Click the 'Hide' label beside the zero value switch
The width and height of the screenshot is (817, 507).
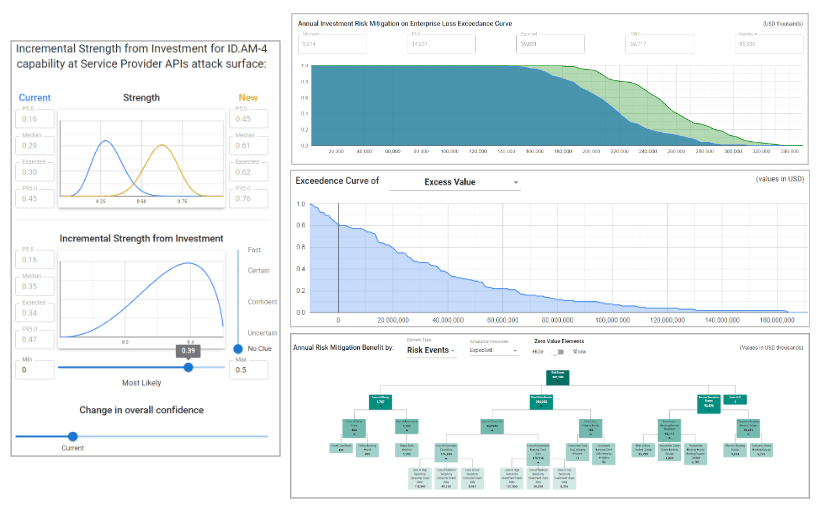[538, 352]
